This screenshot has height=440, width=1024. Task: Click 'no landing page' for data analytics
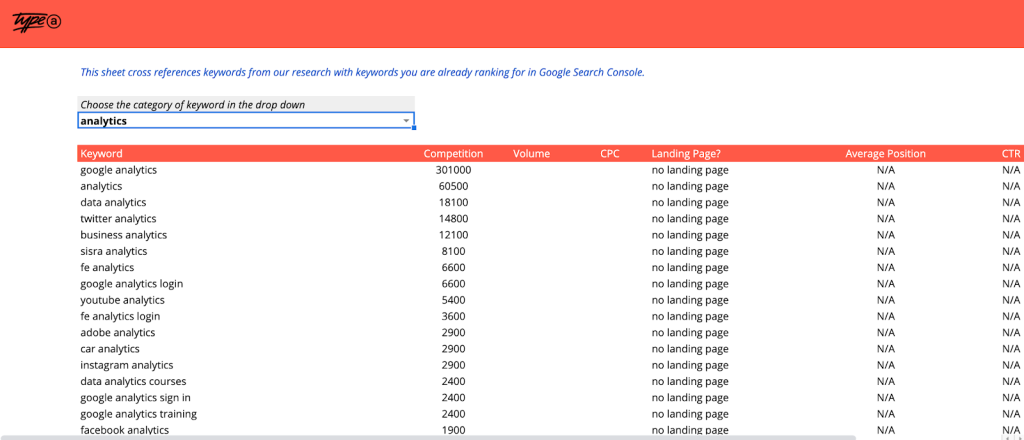pos(690,203)
